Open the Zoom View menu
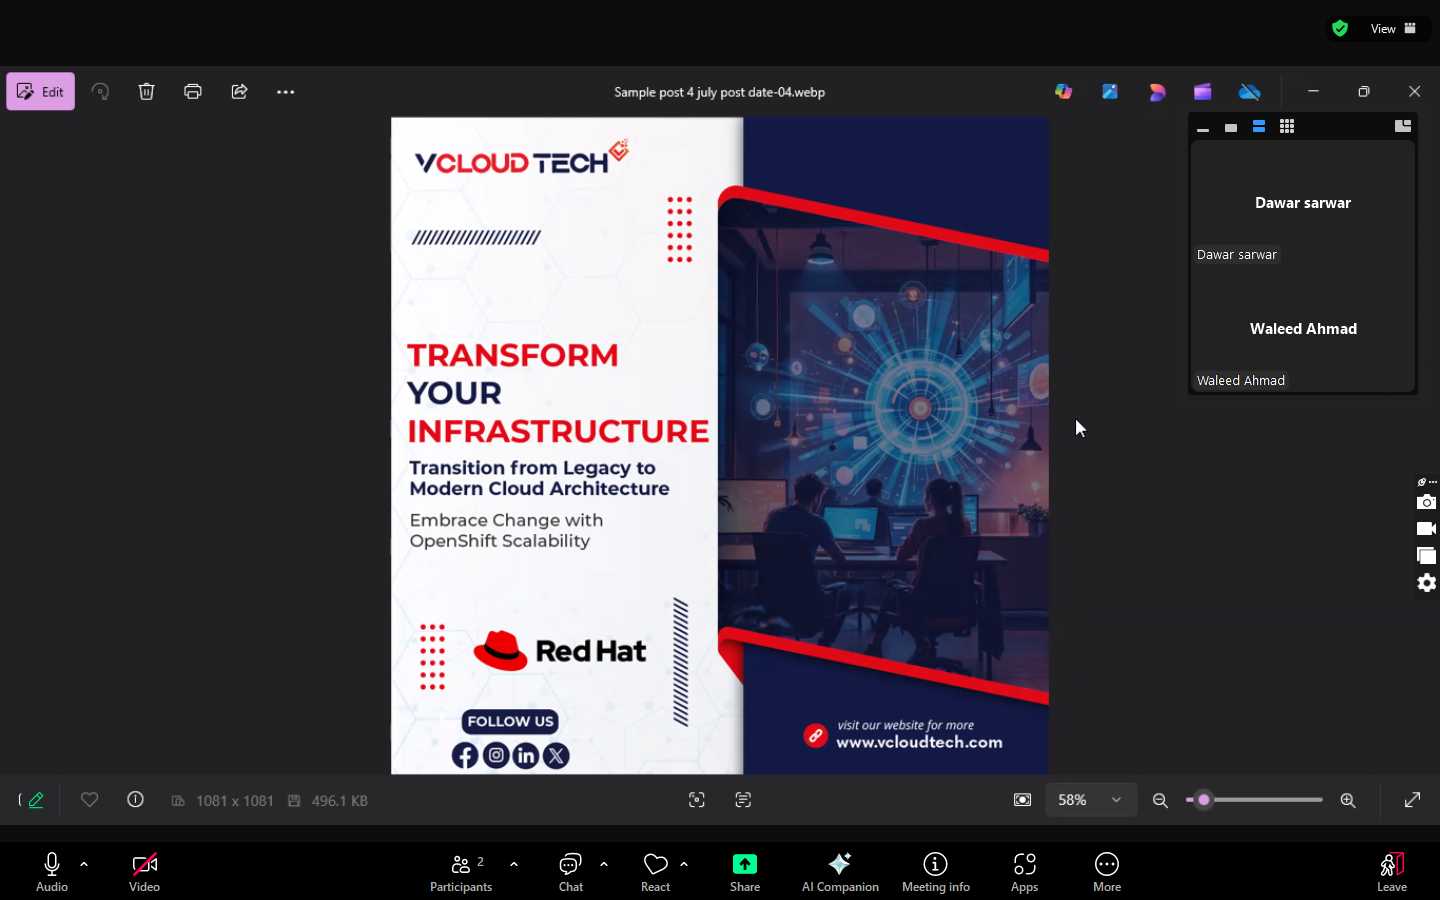Image resolution: width=1440 pixels, height=900 pixels. pos(1394,29)
